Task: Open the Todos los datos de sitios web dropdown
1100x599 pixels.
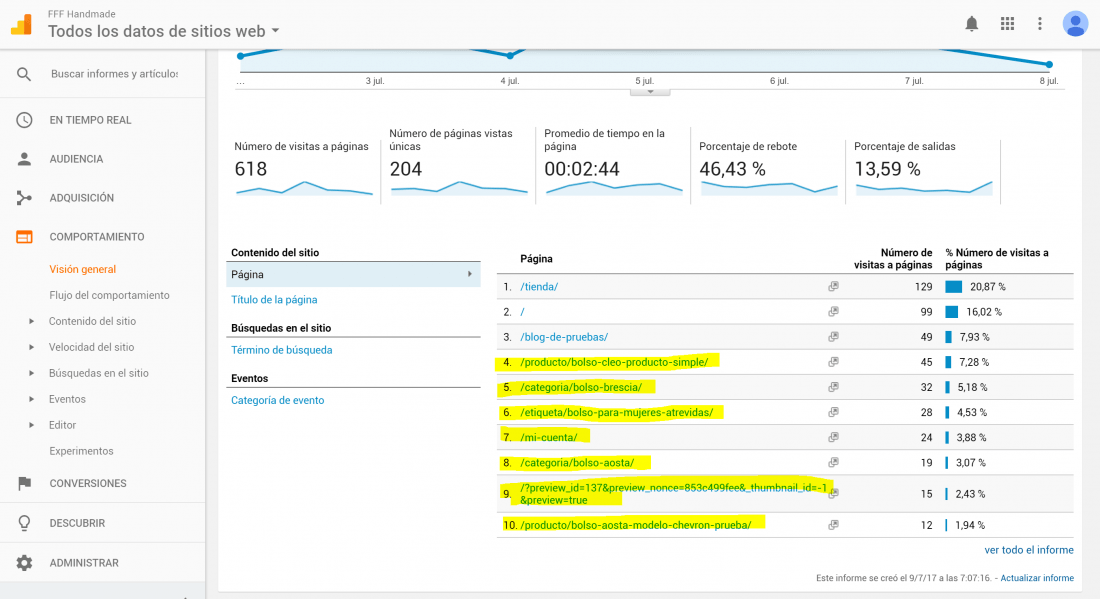Action: point(163,31)
